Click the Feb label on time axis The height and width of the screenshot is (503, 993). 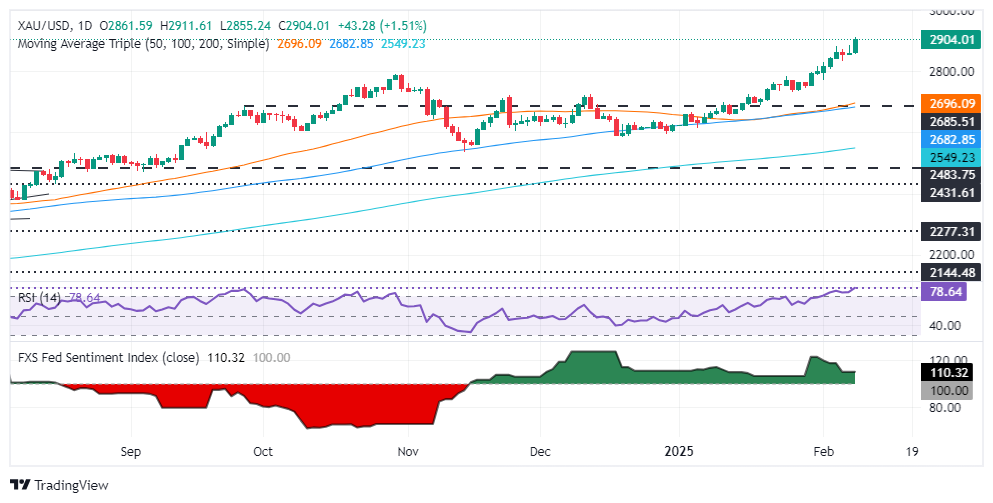(x=824, y=450)
